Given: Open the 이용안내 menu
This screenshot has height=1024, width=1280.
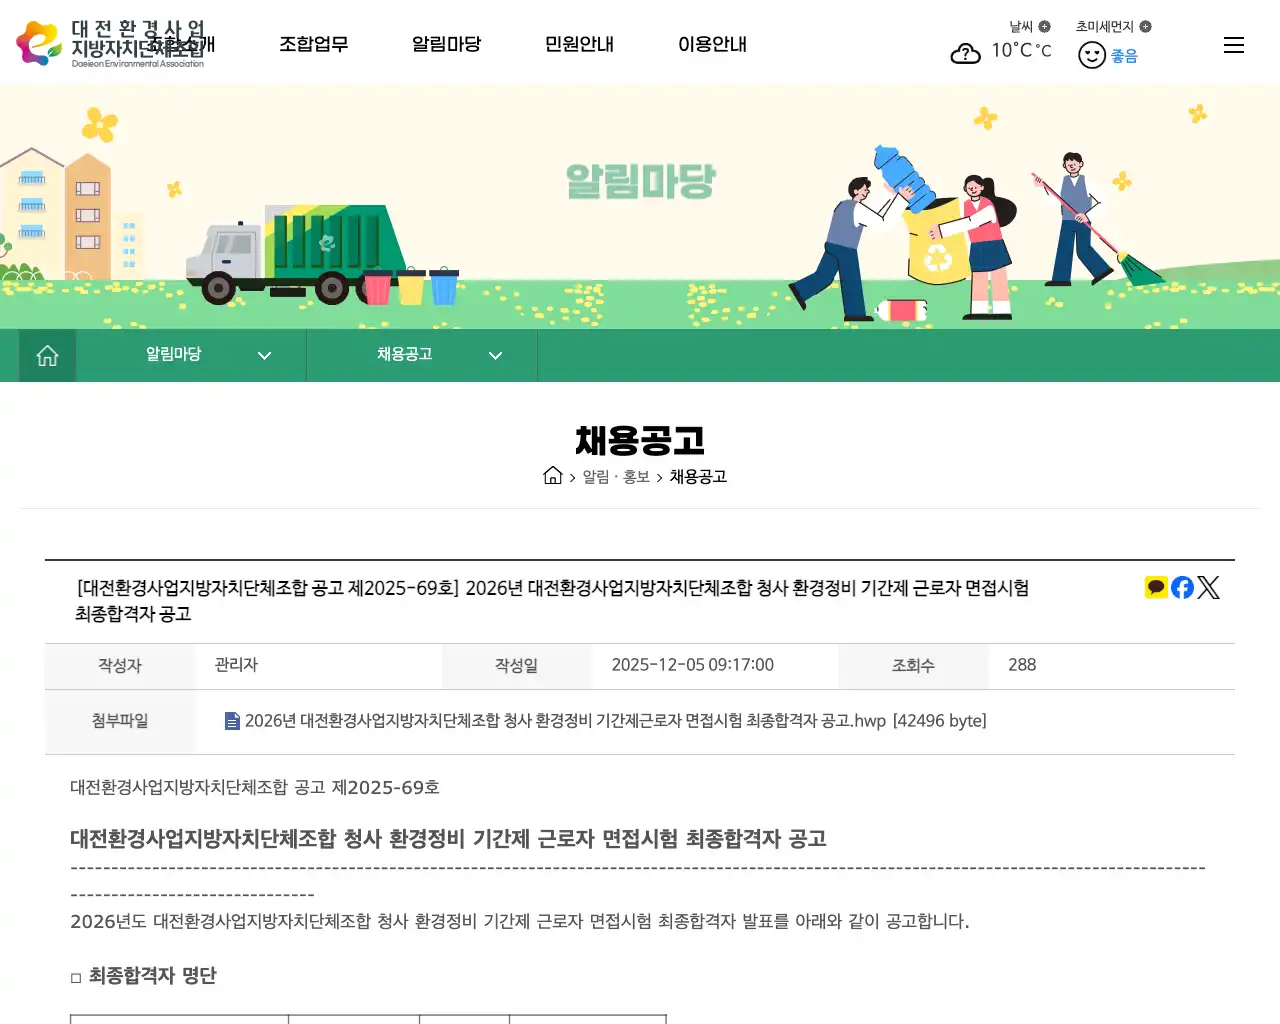Looking at the screenshot, I should [x=712, y=44].
